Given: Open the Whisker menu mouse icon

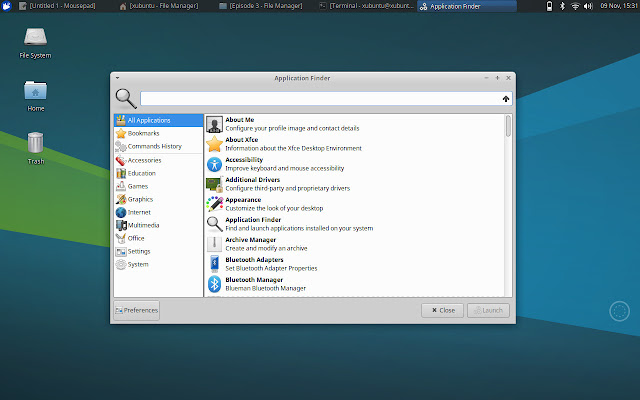Looking at the screenshot, I should [x=7, y=6].
